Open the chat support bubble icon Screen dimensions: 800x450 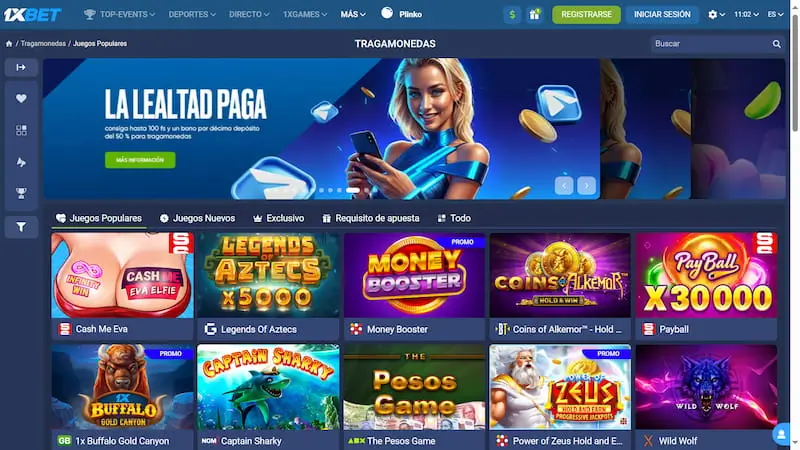tap(781, 435)
